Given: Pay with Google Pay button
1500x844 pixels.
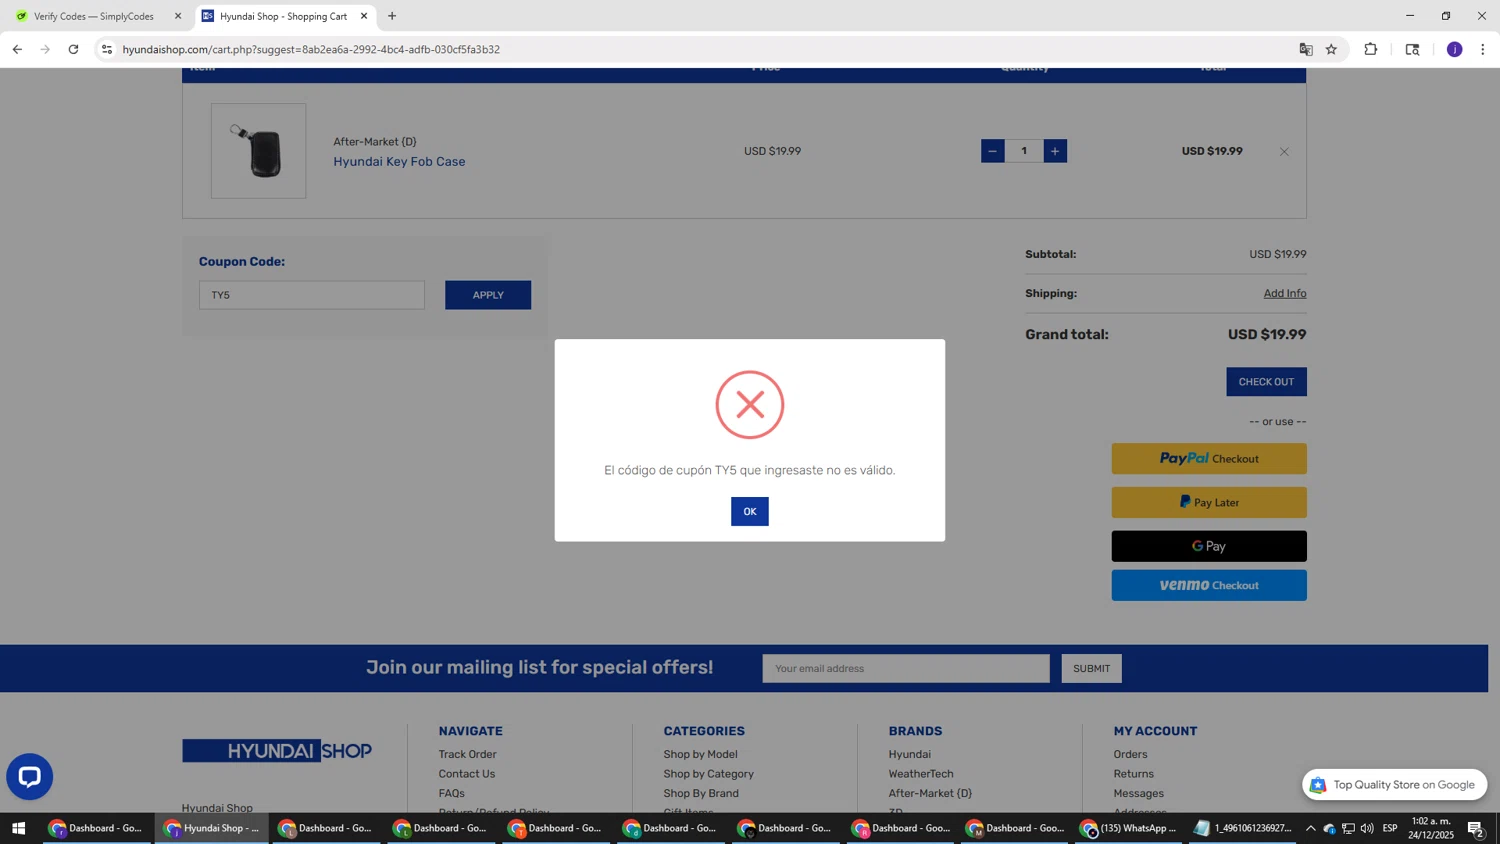Looking at the screenshot, I should click(x=1209, y=546).
